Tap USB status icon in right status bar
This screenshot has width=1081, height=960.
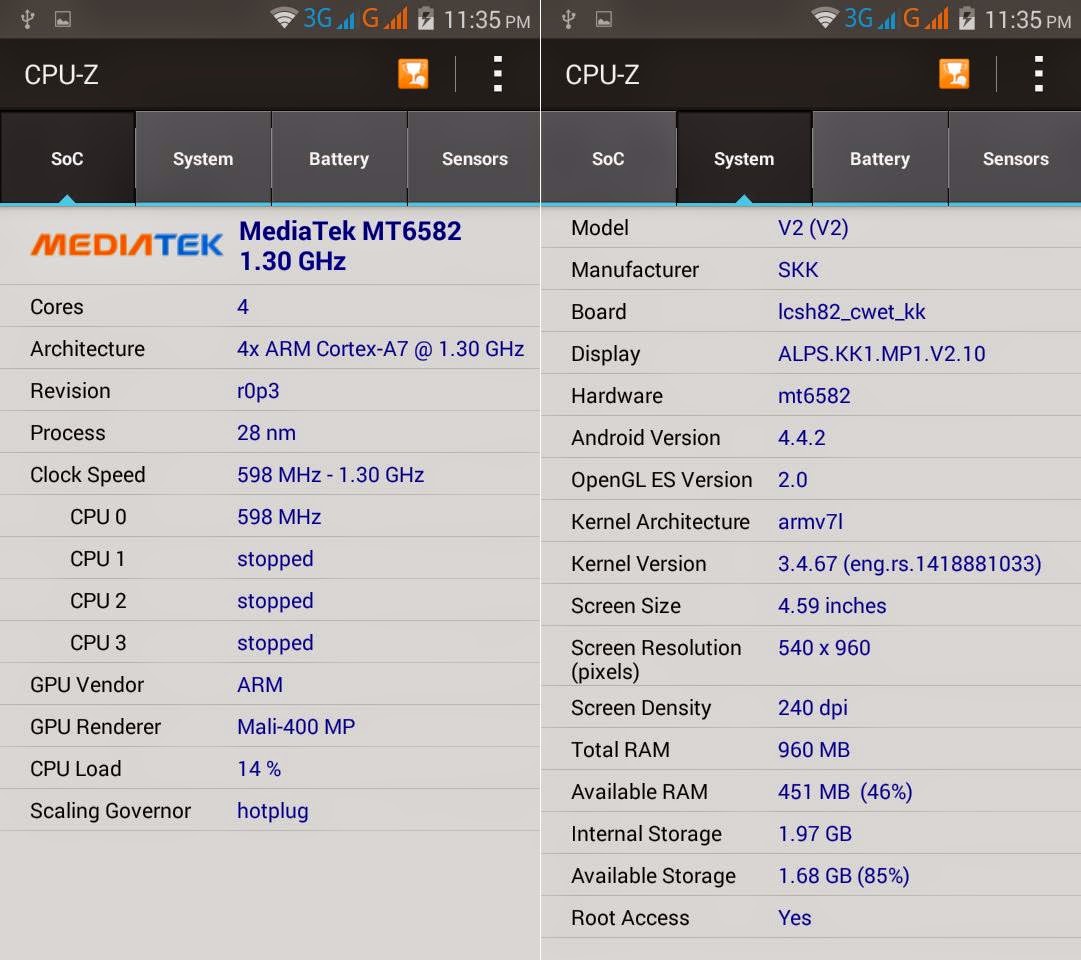click(x=569, y=19)
